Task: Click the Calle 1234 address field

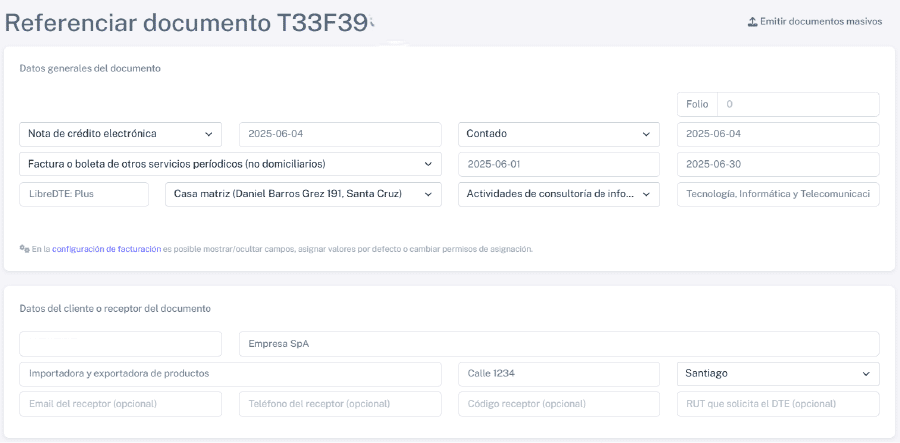Action: click(x=558, y=374)
